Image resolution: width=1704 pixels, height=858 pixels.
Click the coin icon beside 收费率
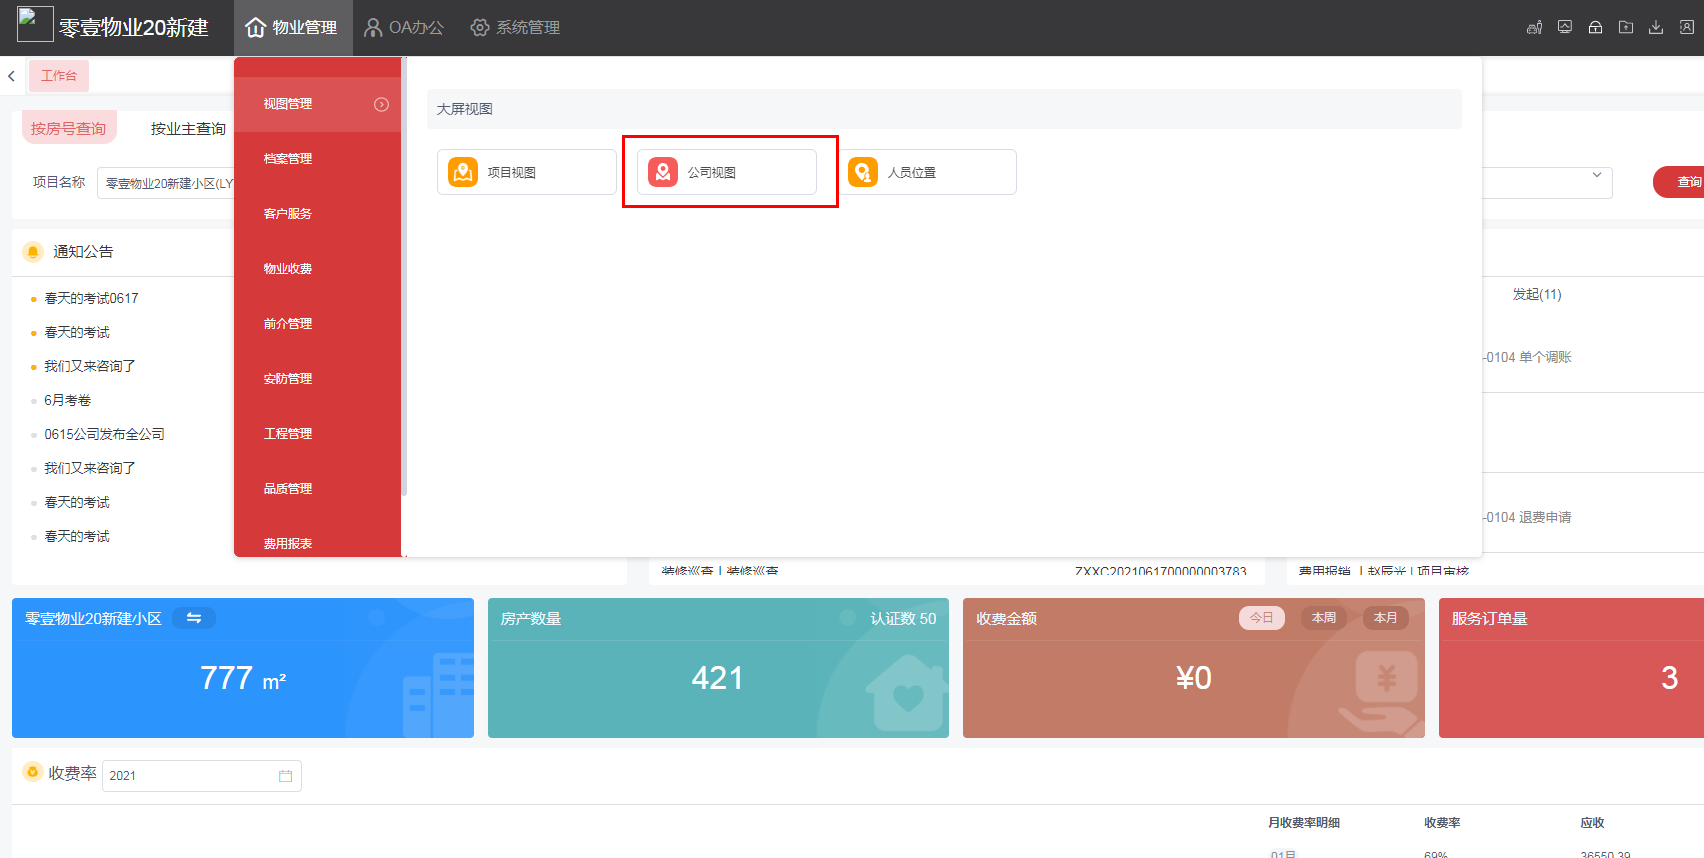click(33, 772)
